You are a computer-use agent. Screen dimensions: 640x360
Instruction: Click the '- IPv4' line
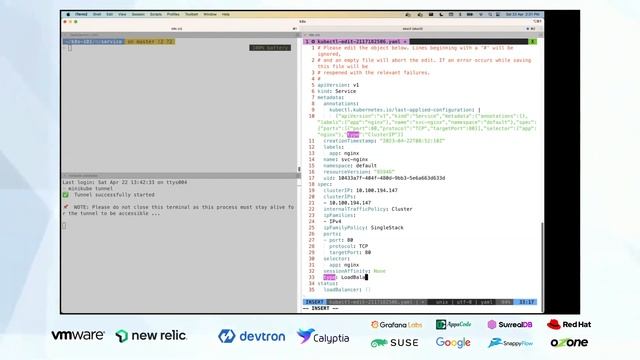(x=332, y=222)
